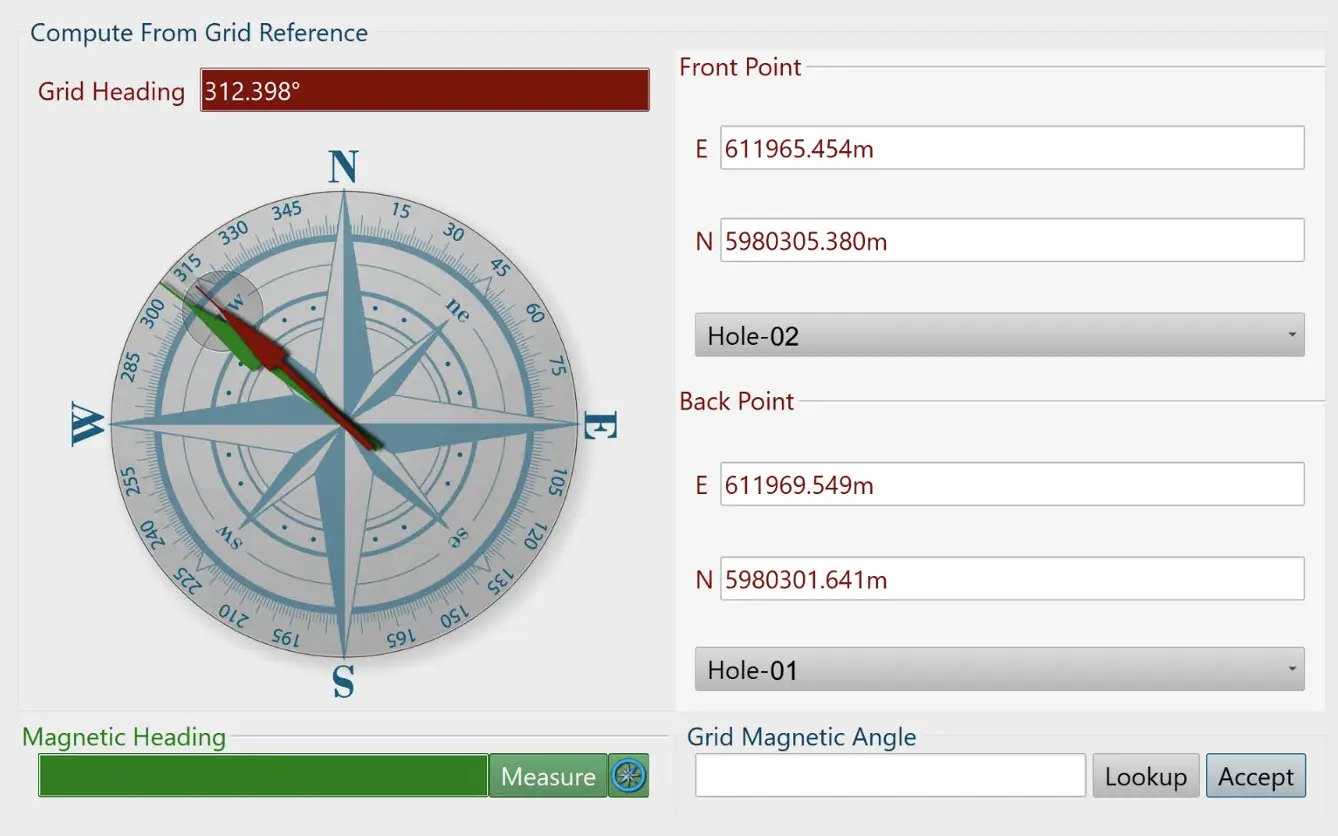Viewport: 1338px width, 836px height.
Task: Click the W letter on the compass
Action: [88, 427]
